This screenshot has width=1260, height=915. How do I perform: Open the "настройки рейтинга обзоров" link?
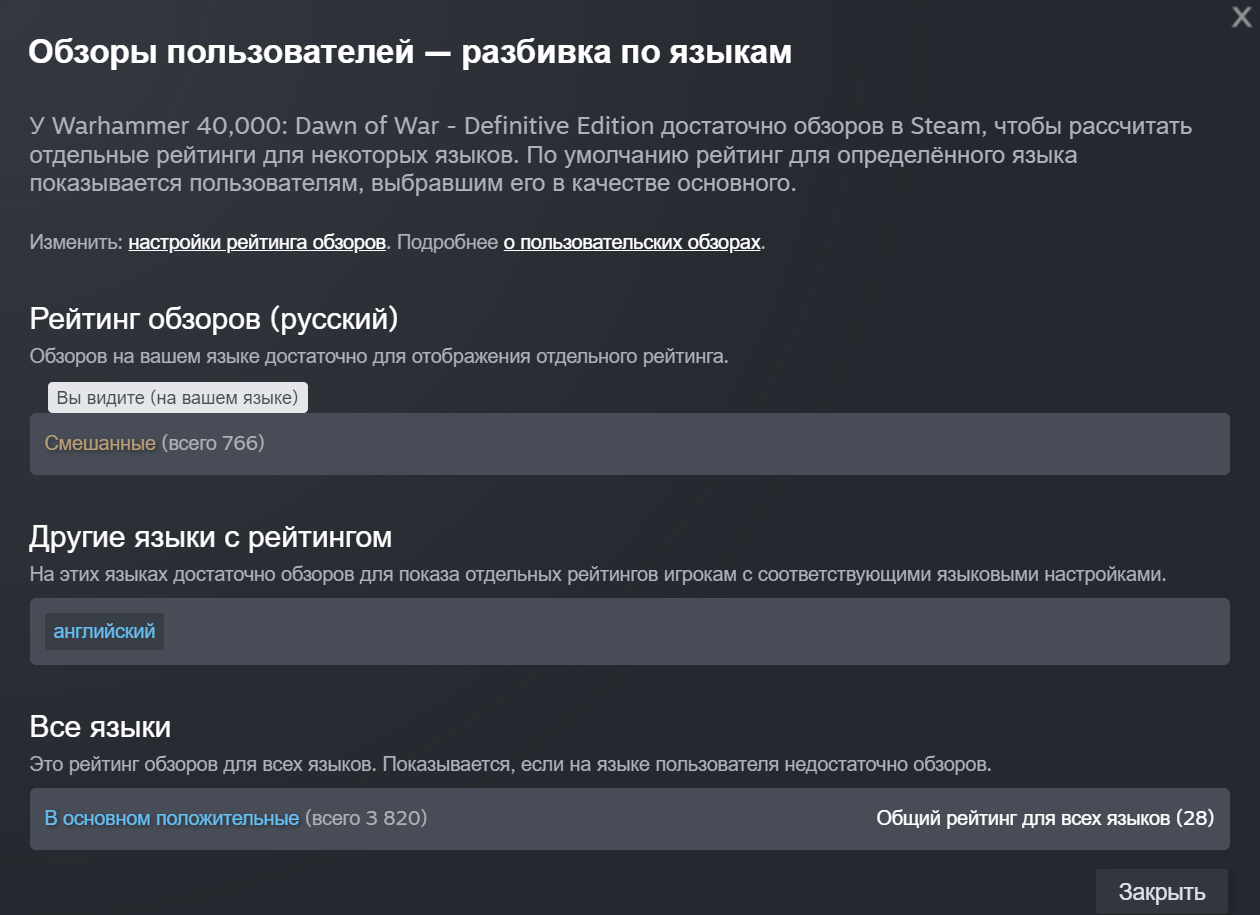[x=257, y=243]
